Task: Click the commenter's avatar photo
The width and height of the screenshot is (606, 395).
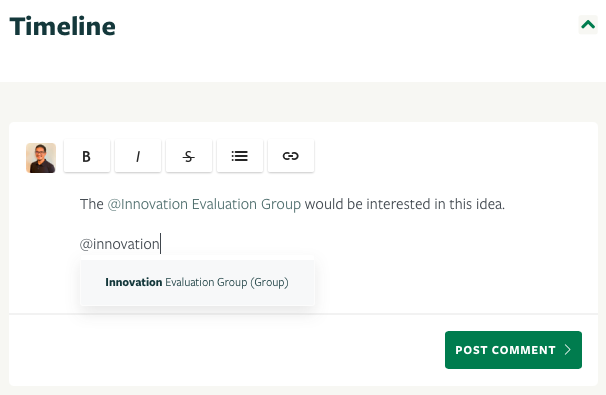Action: coord(41,158)
